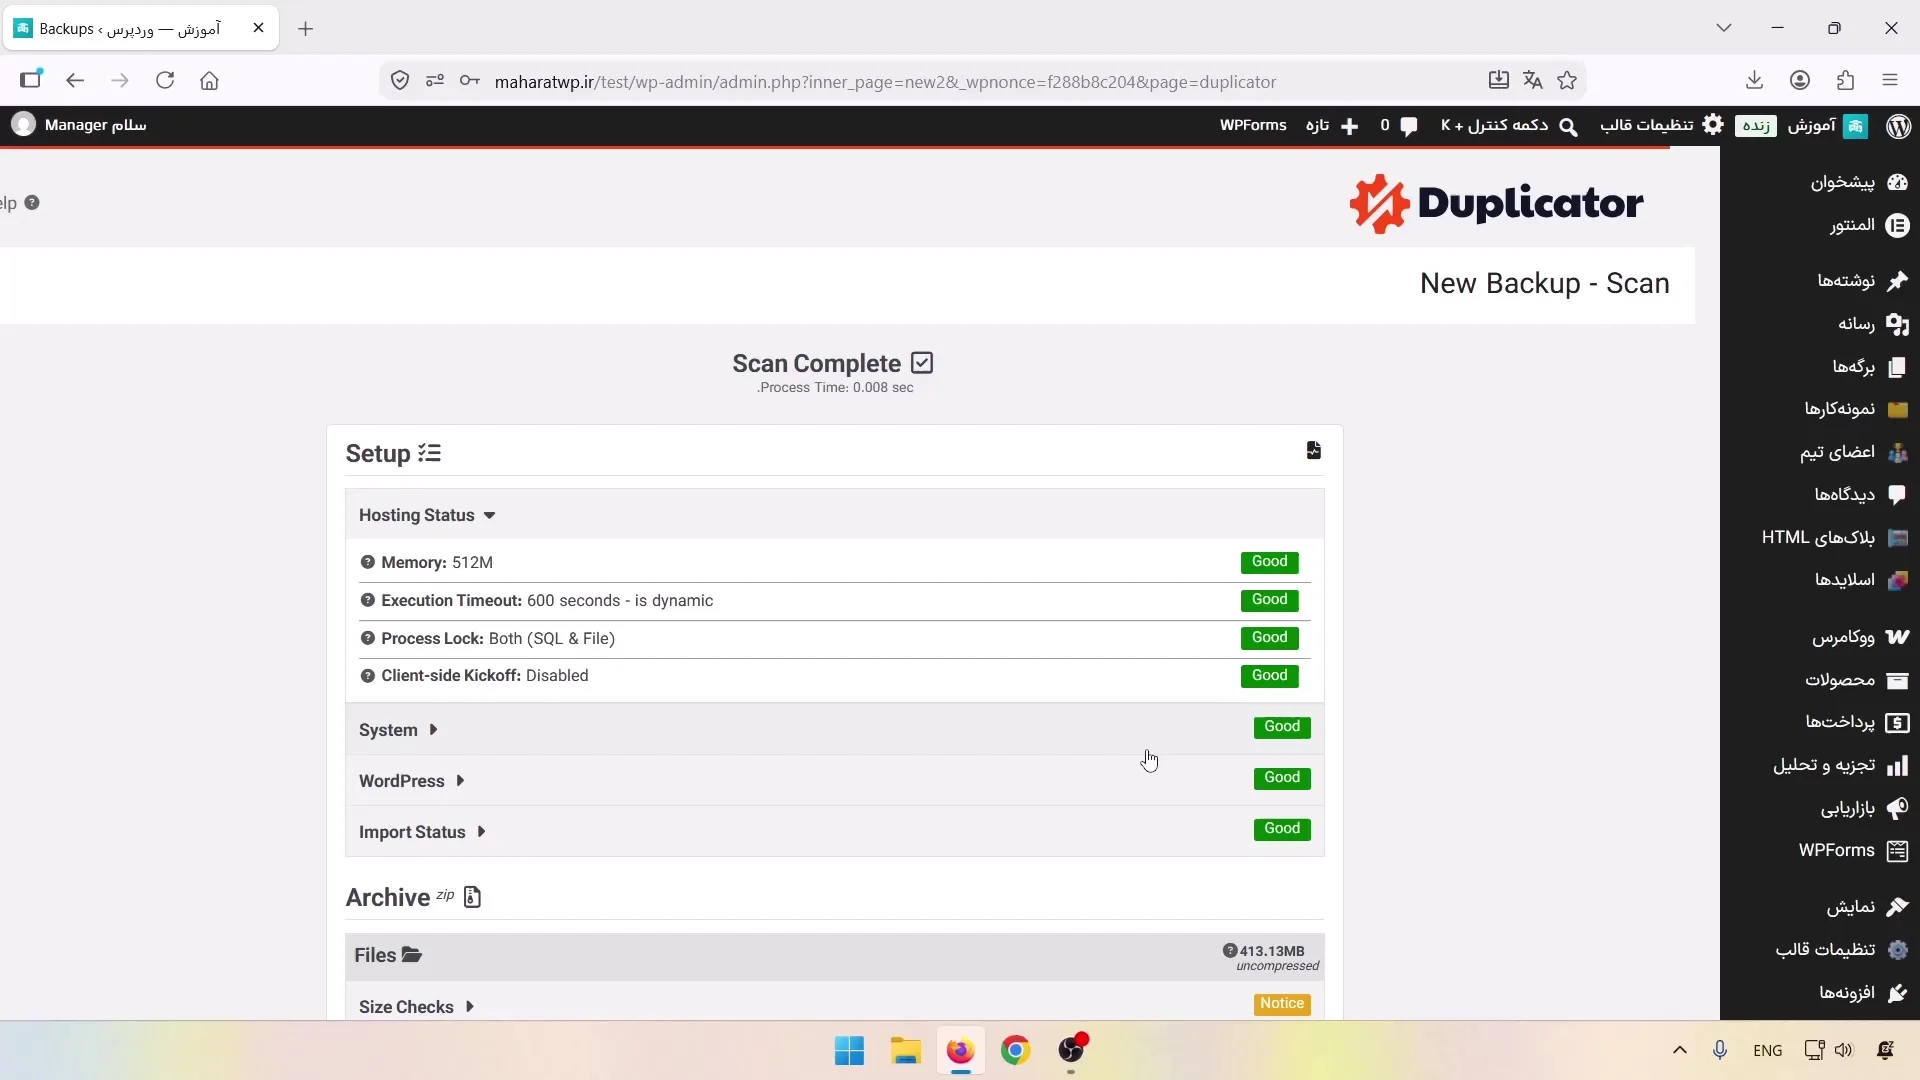Click the Process Lock help icon
The image size is (1920, 1080).
click(368, 638)
